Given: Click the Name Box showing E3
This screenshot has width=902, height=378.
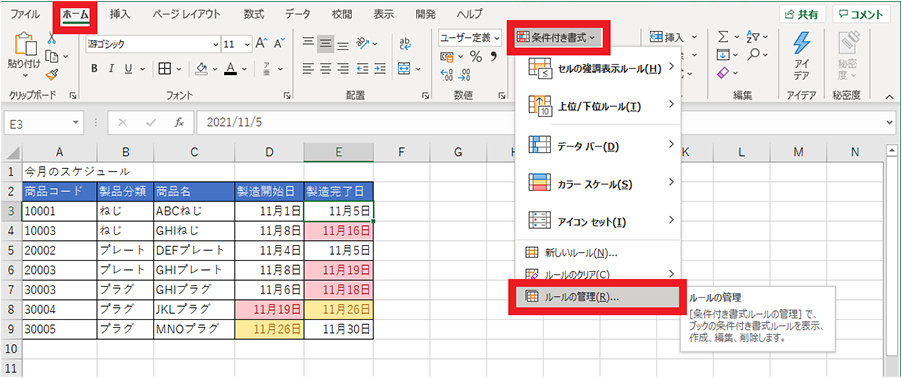Looking at the screenshot, I should tap(44, 123).
